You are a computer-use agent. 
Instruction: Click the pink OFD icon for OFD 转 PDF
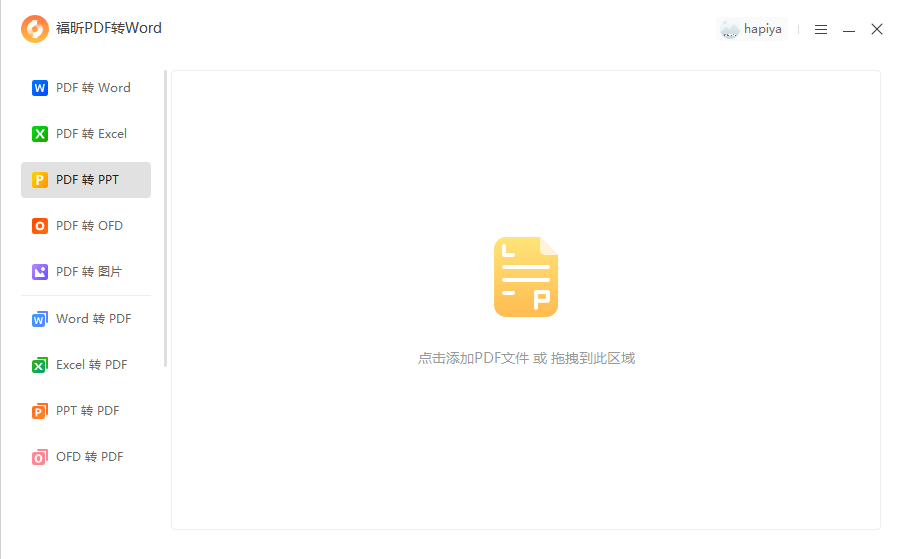tap(40, 457)
